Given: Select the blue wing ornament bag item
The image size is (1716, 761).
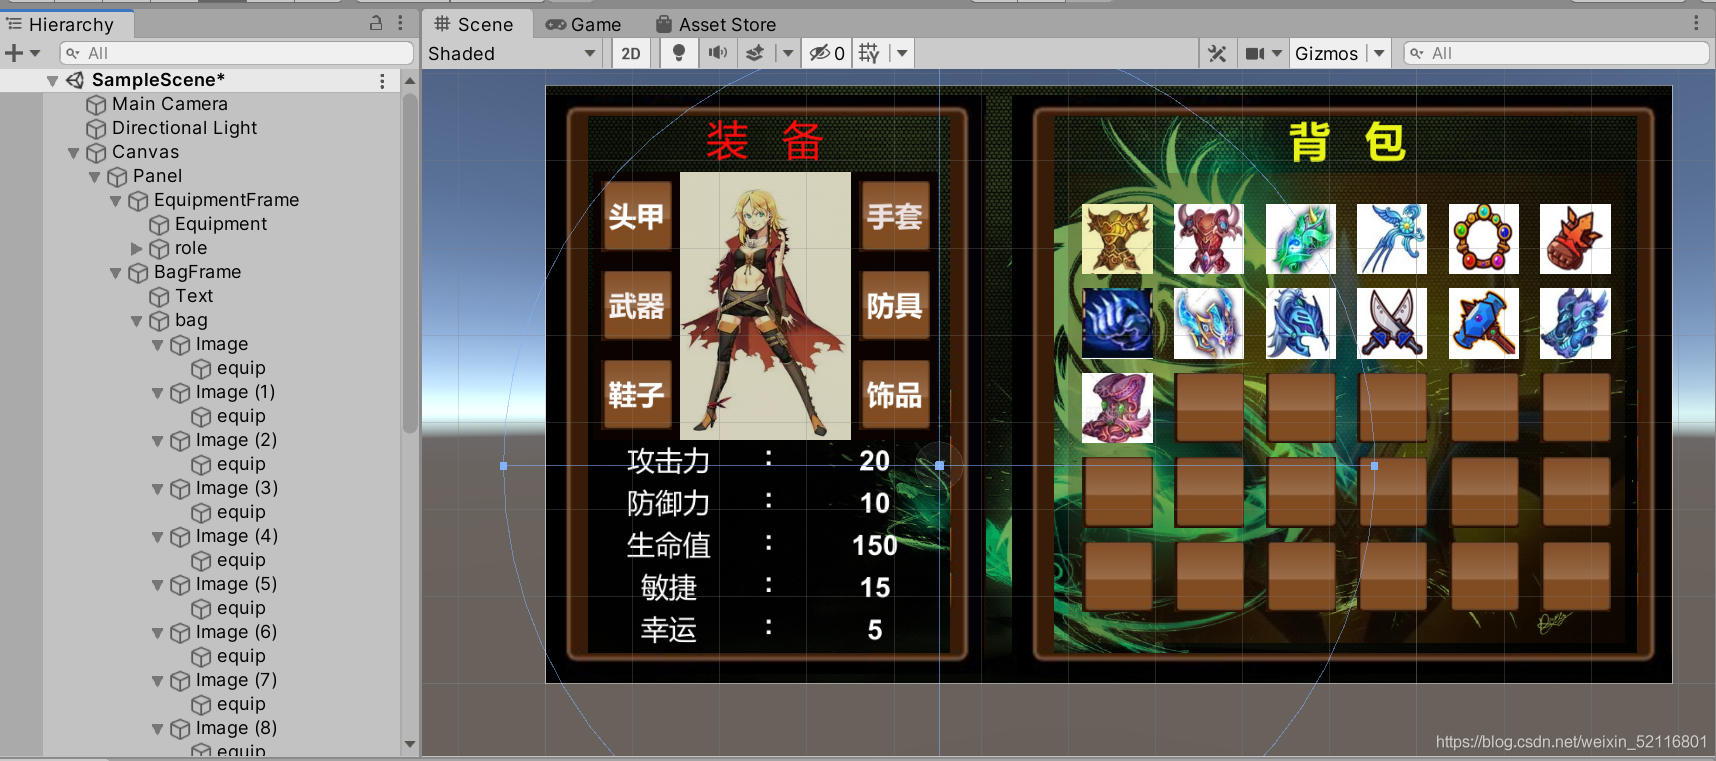Looking at the screenshot, I should [x=1392, y=239].
